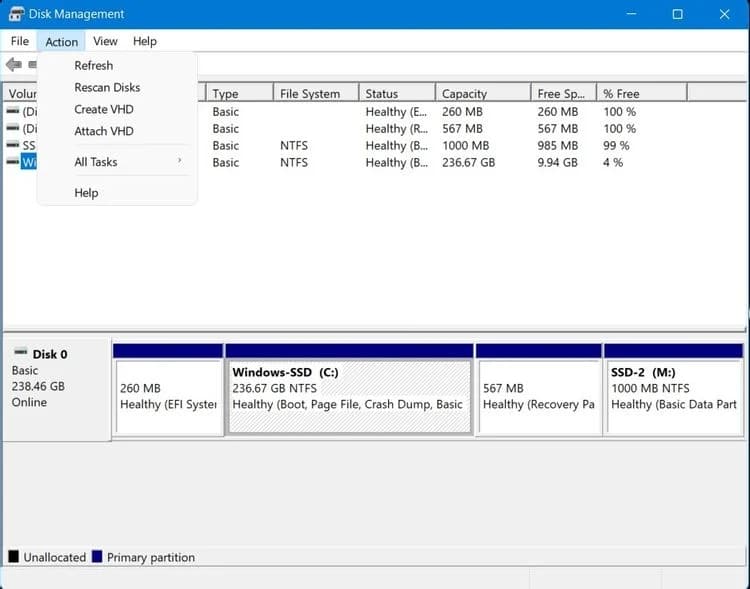Select Rescan Disks in the Action menu
The height and width of the screenshot is (589, 750).
click(x=107, y=87)
